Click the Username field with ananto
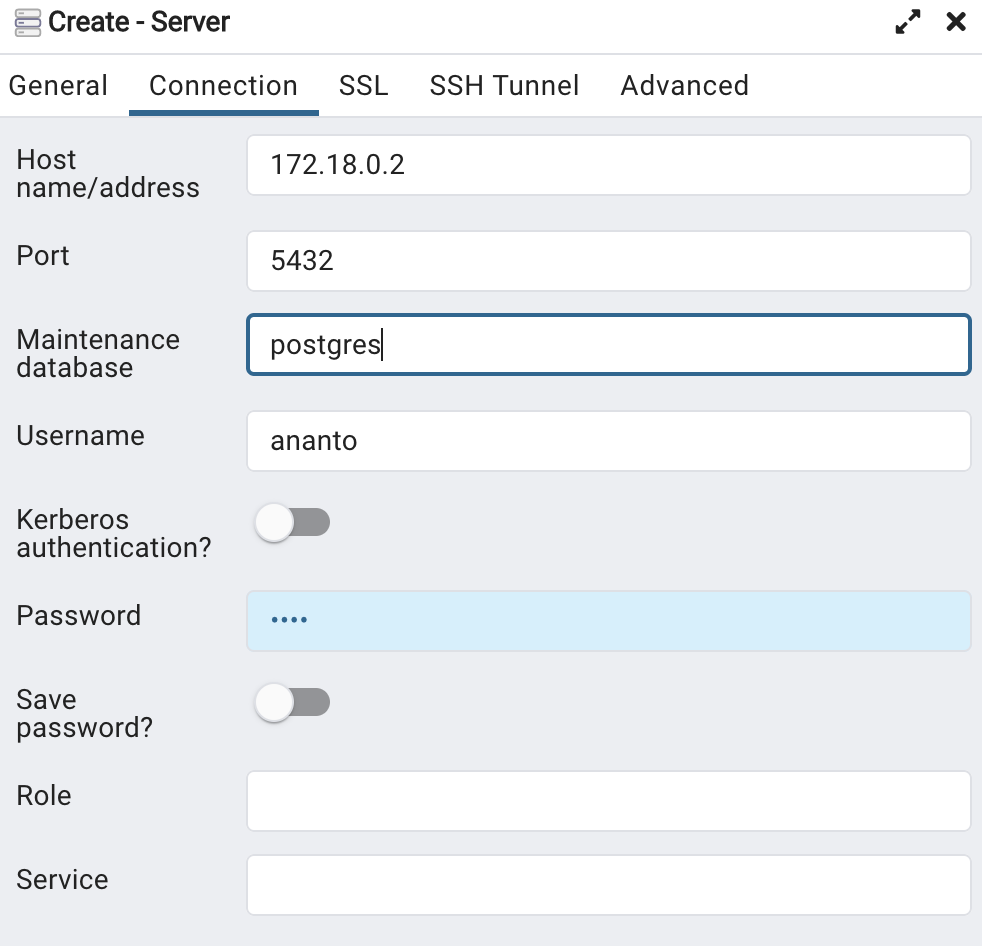Image resolution: width=982 pixels, height=946 pixels. [x=609, y=441]
